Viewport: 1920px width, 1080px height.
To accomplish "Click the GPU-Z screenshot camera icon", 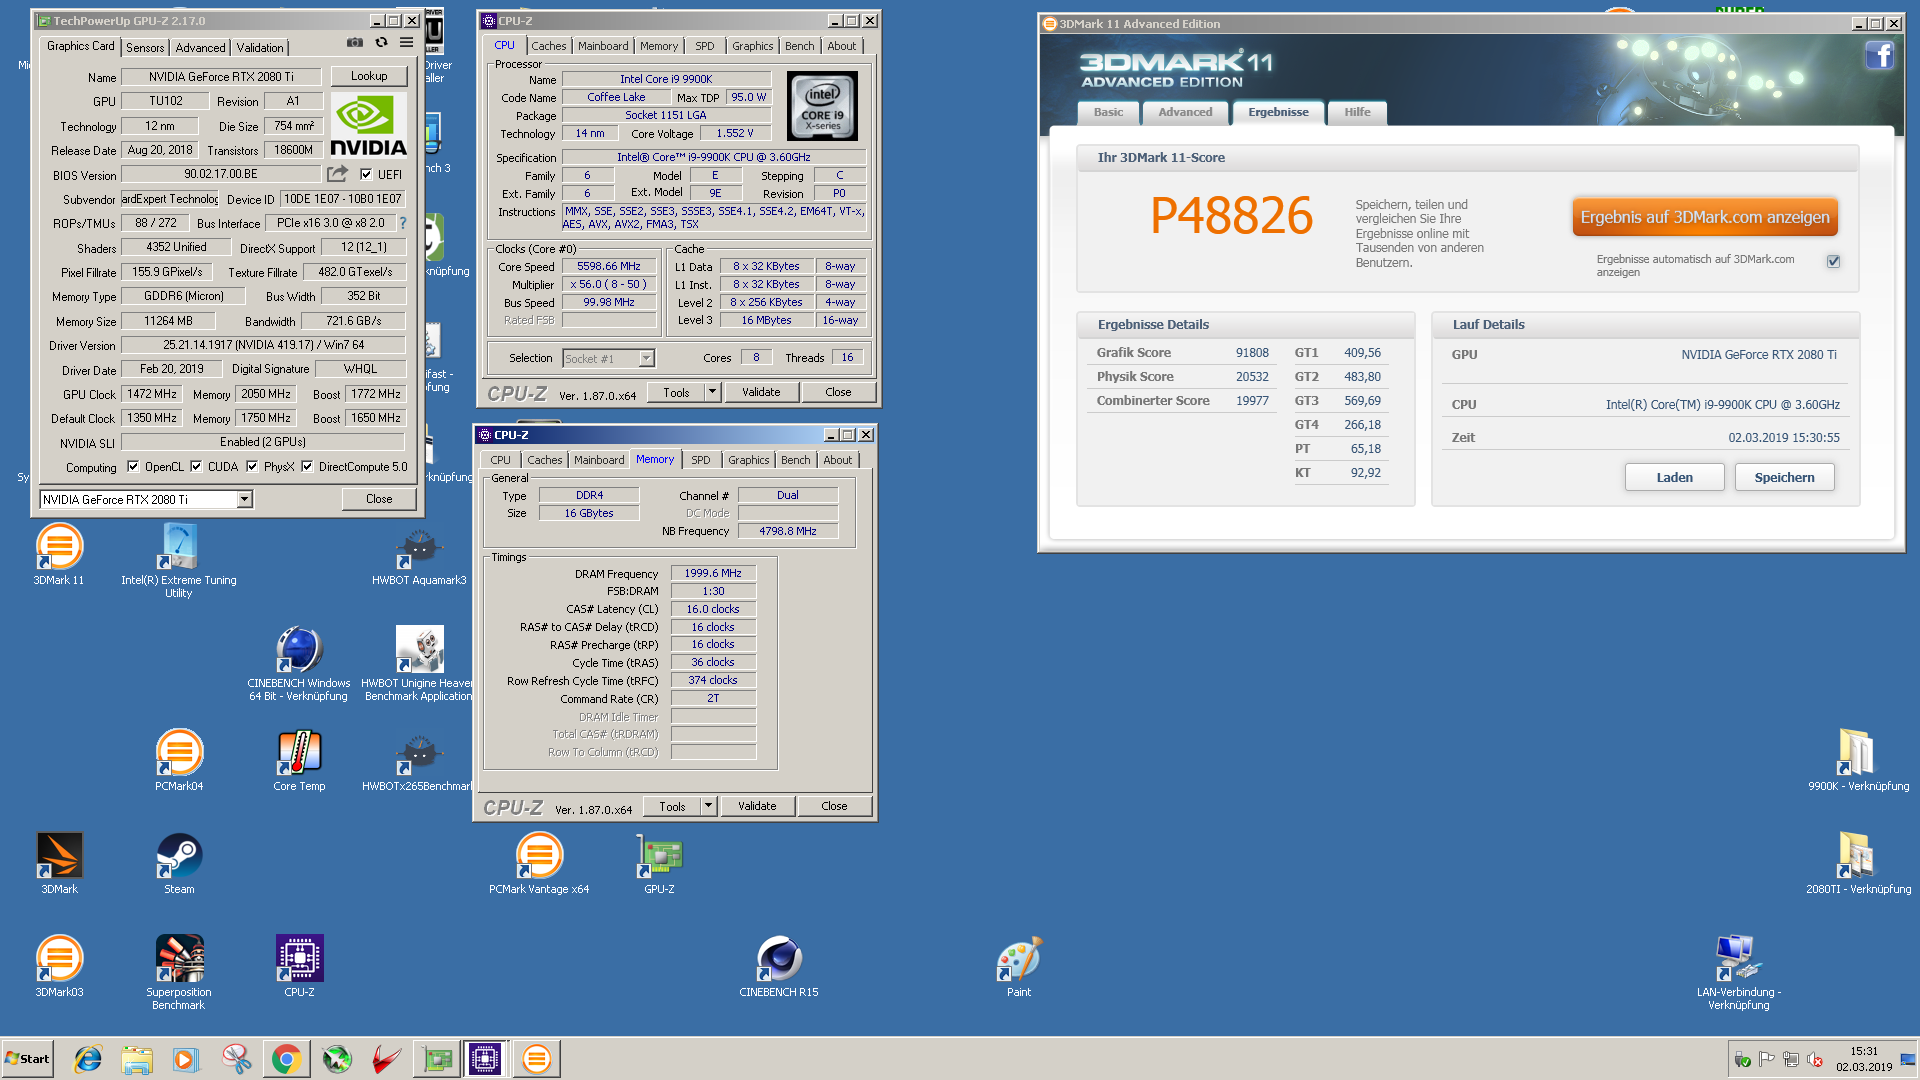I will [x=355, y=43].
